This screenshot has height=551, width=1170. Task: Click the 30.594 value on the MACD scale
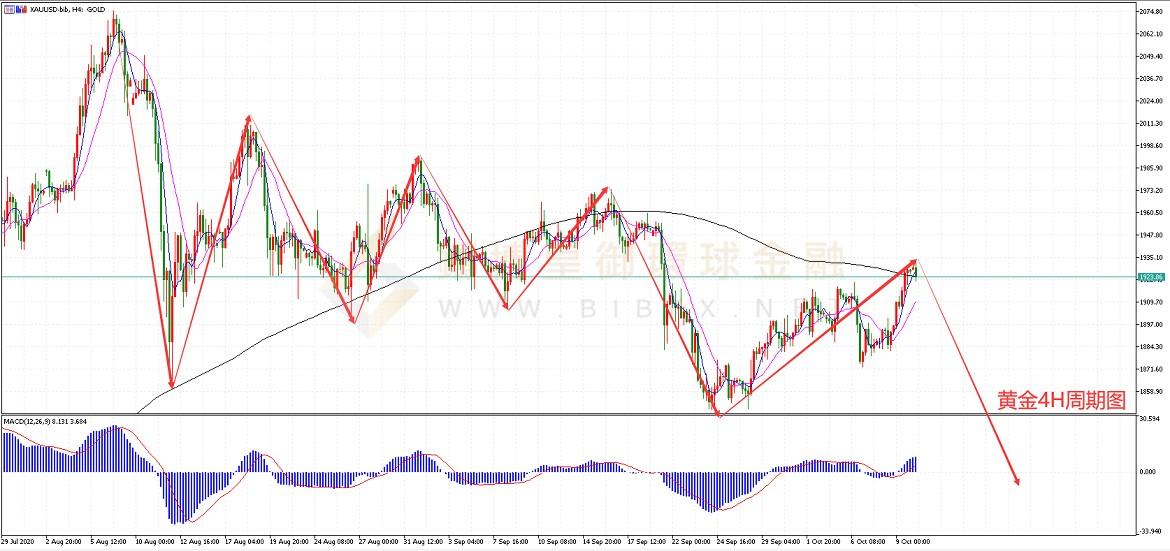tap(1149, 418)
